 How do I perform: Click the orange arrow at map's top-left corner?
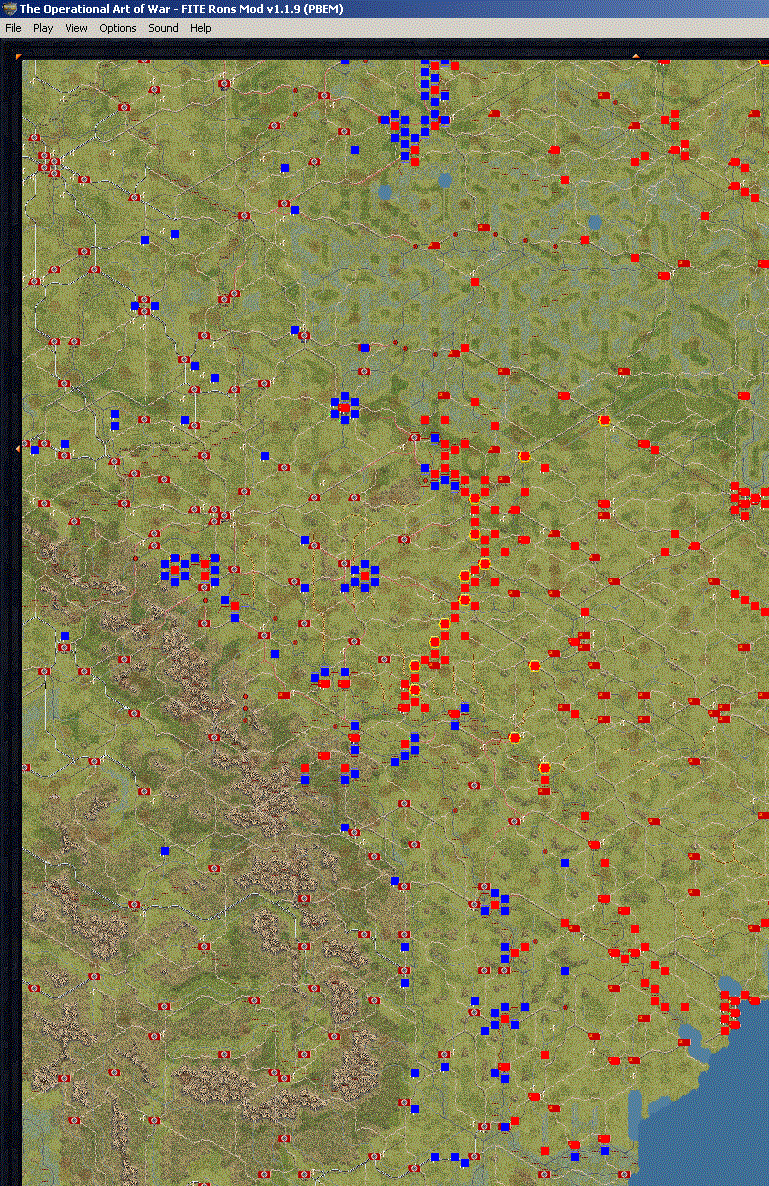pyautogui.click(x=18, y=56)
